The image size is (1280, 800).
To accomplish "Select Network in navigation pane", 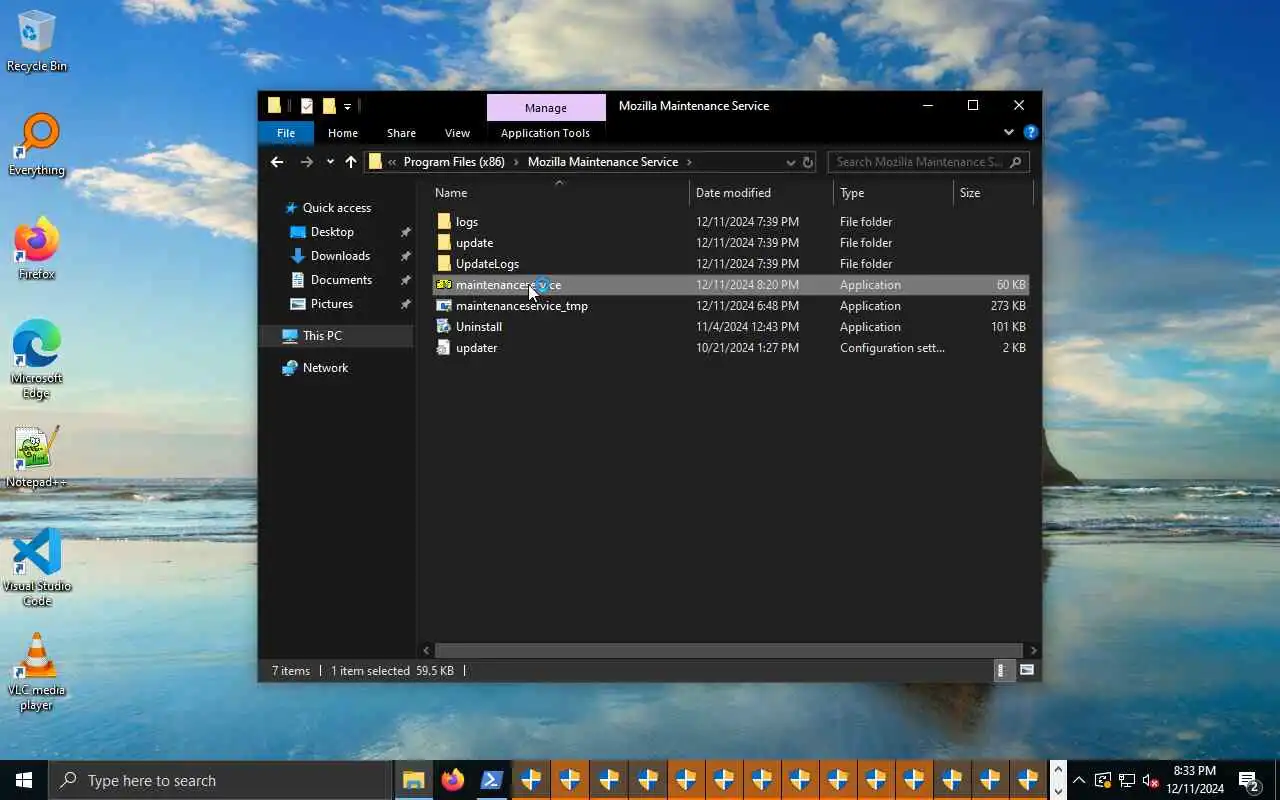I will (325, 368).
